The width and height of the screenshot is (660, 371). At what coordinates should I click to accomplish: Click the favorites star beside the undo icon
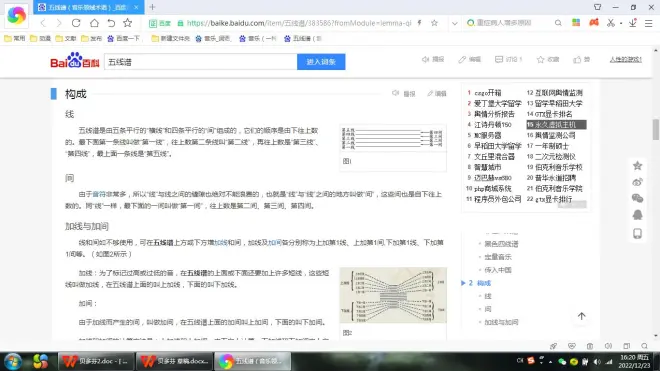pyautogui.click(x=128, y=23)
